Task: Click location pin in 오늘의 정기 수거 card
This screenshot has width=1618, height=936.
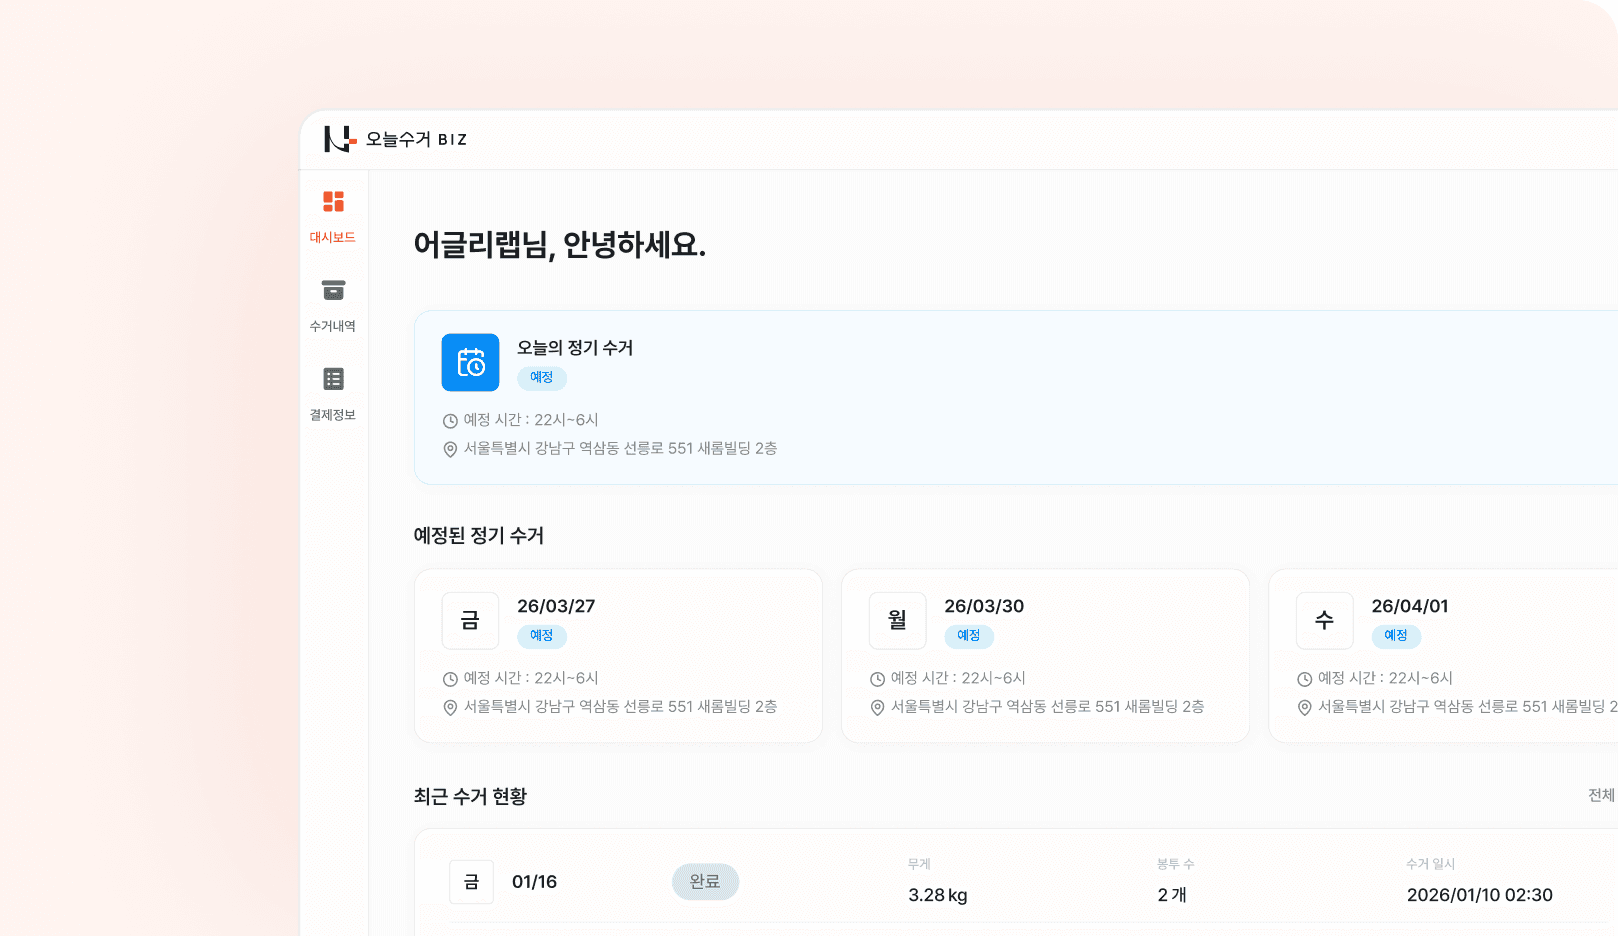Action: pyautogui.click(x=450, y=449)
